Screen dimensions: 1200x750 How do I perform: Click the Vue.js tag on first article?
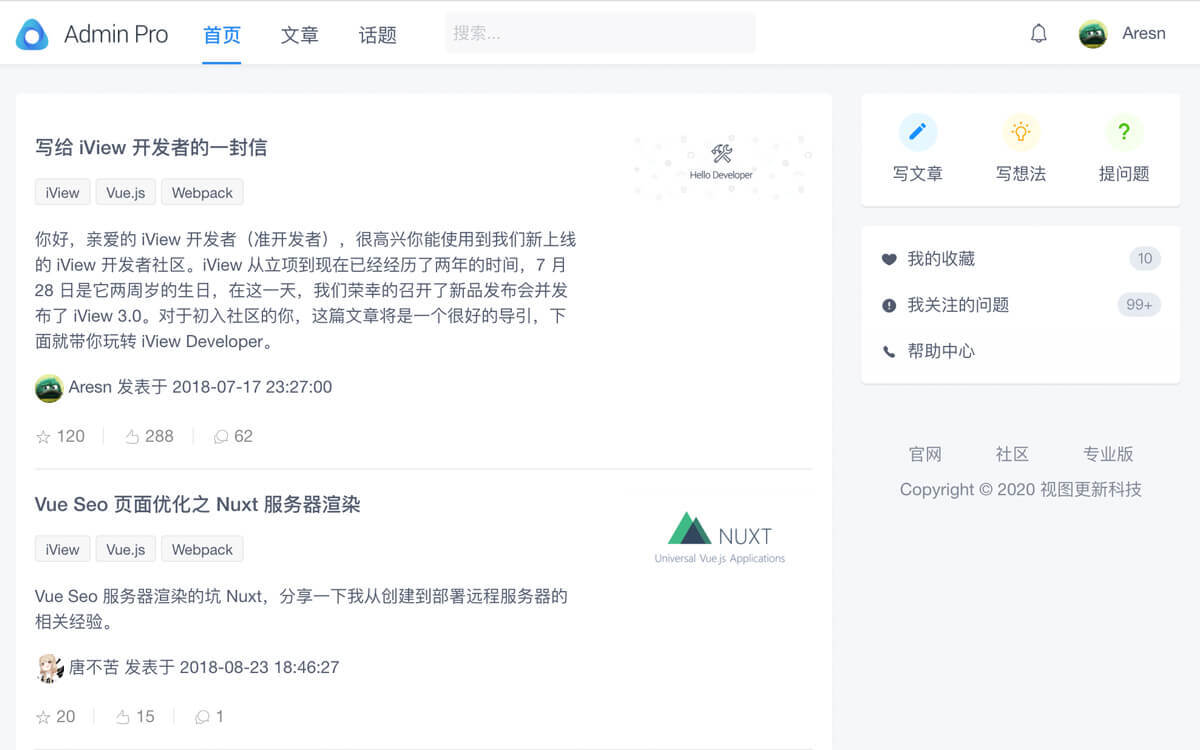tap(125, 192)
